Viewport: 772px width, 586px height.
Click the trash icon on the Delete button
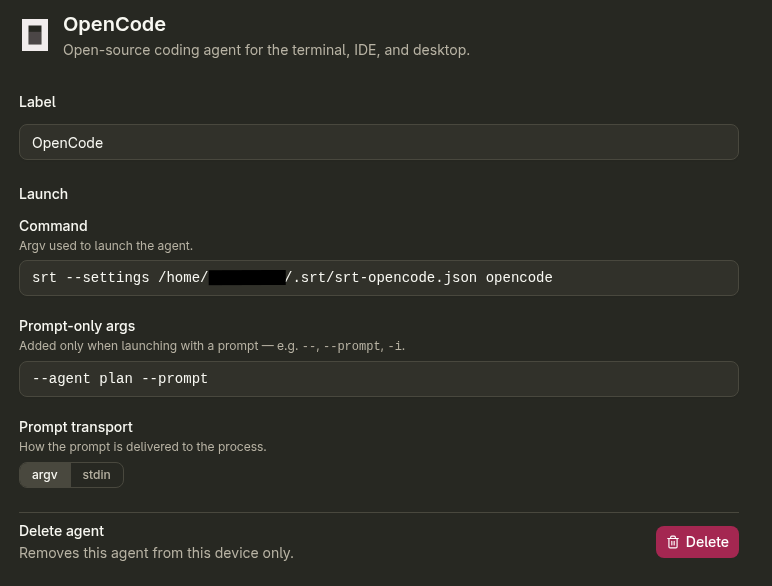[x=673, y=542]
